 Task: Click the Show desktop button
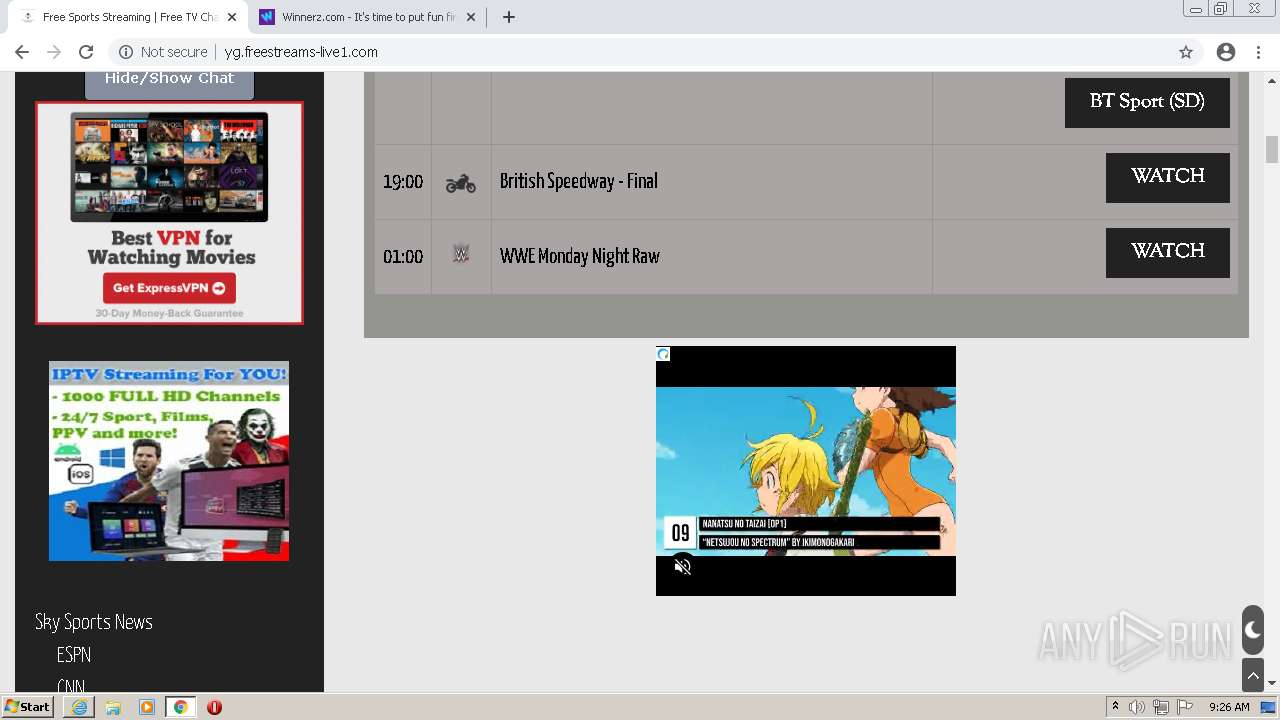coord(1270,707)
